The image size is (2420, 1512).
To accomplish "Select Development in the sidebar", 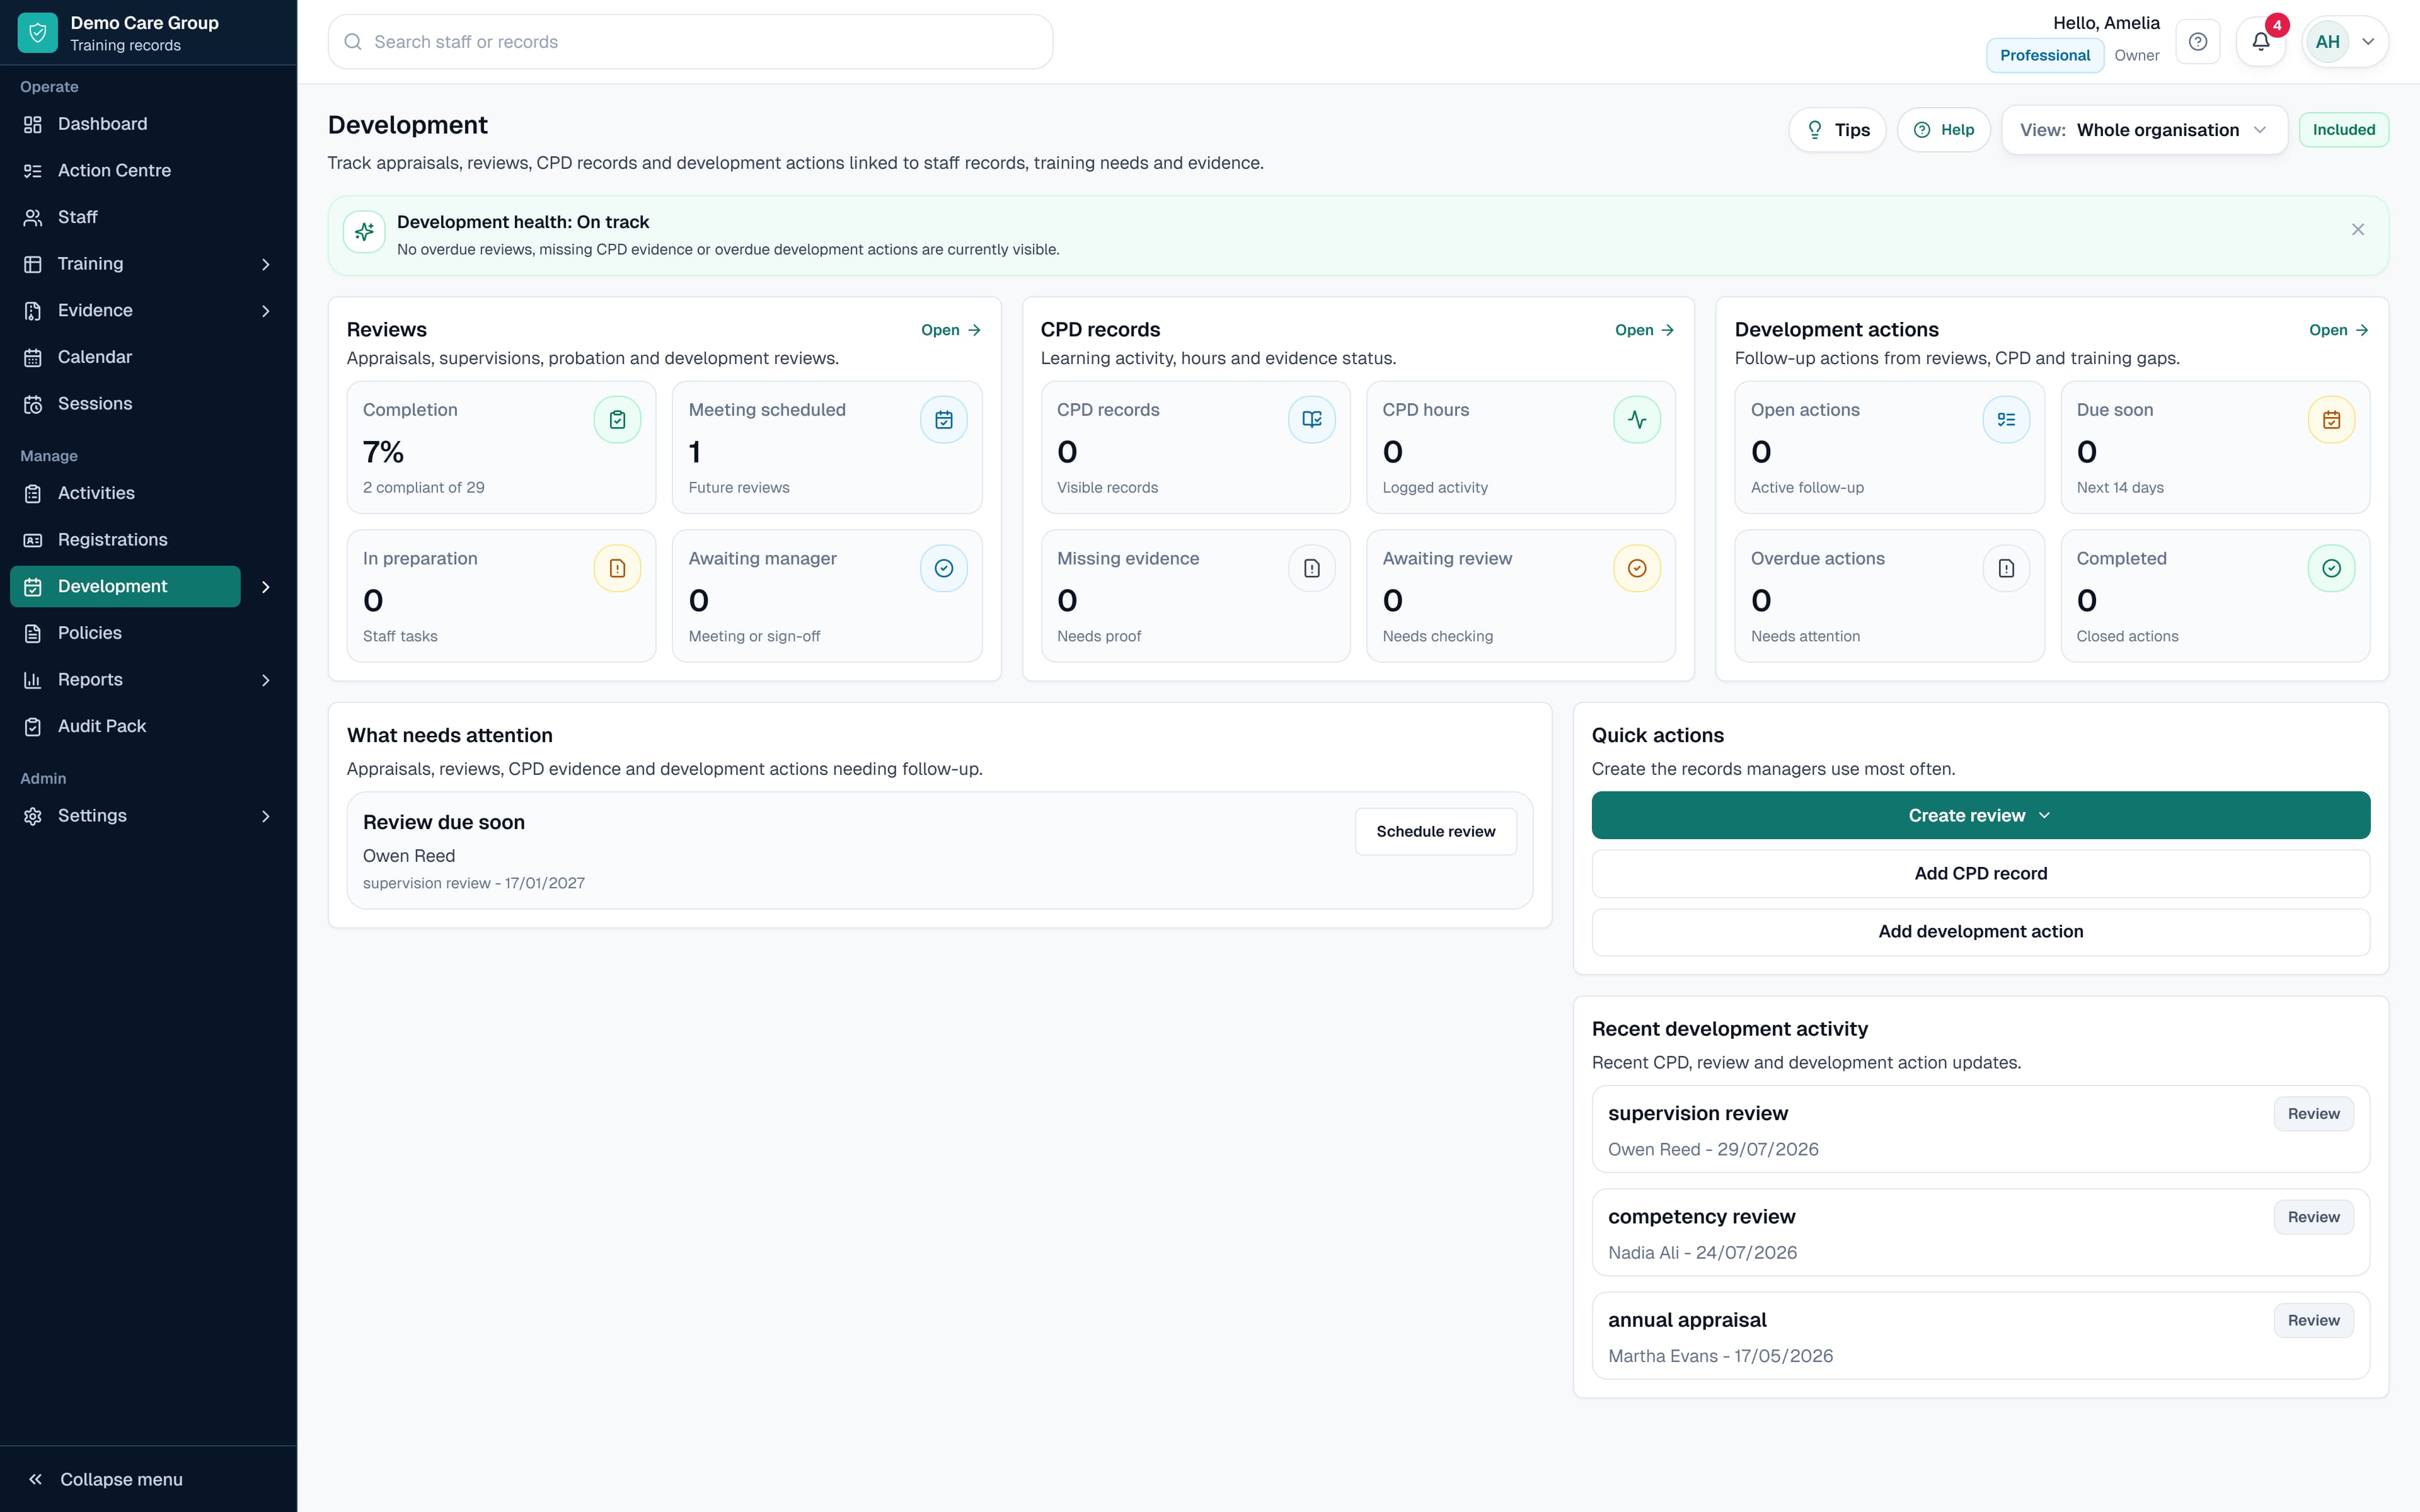I will tap(125, 586).
